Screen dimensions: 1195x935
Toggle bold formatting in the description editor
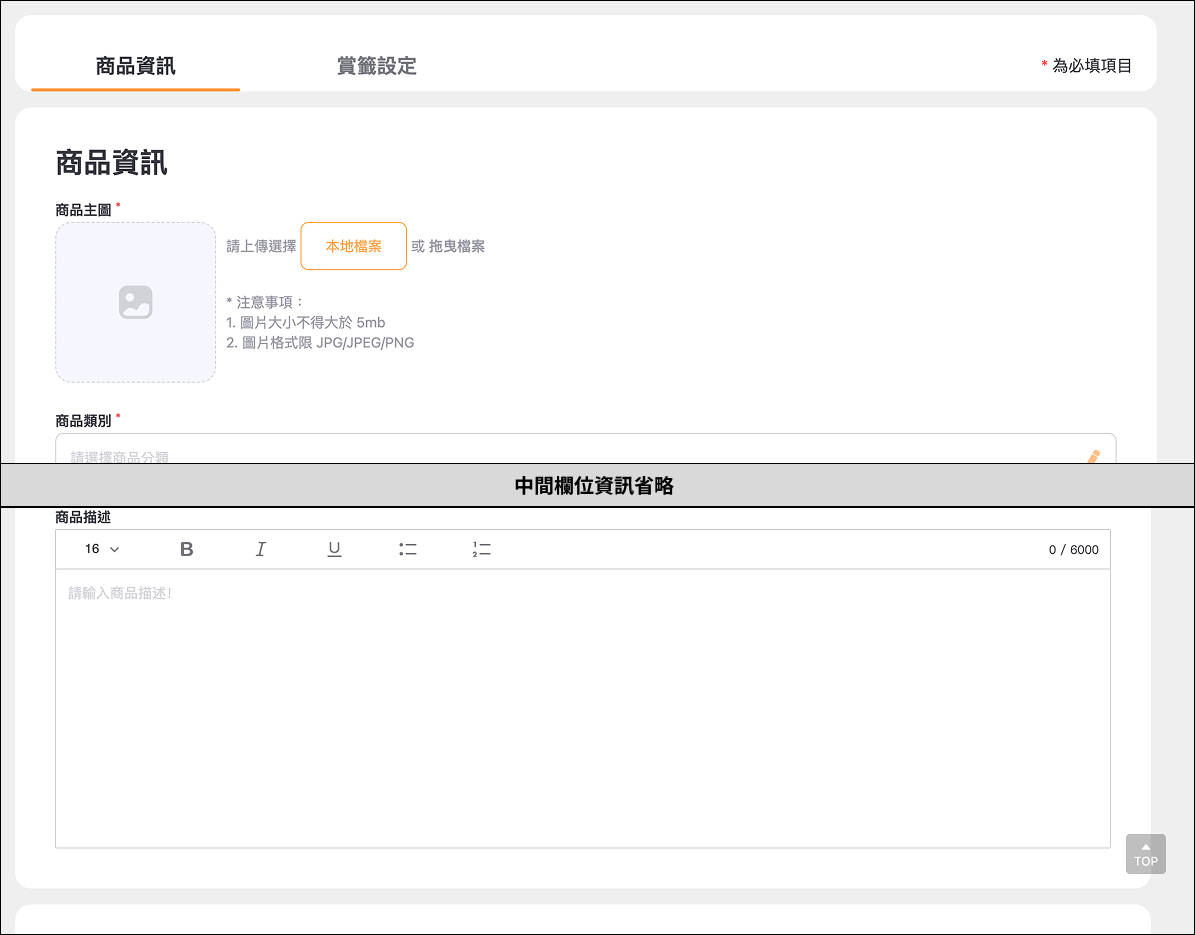pos(187,549)
